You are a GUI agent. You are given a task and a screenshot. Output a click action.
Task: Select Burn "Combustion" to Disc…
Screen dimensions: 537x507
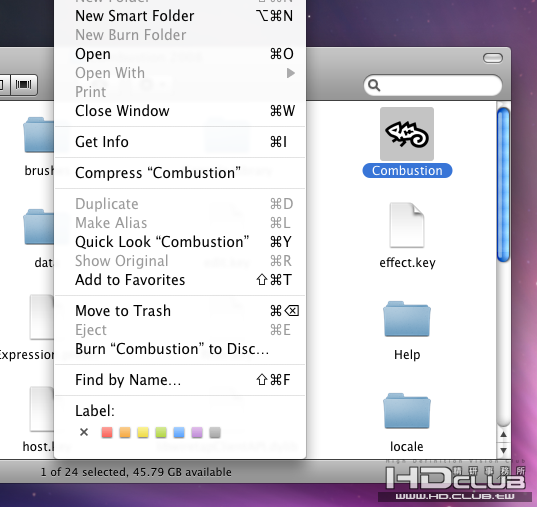pos(180,349)
